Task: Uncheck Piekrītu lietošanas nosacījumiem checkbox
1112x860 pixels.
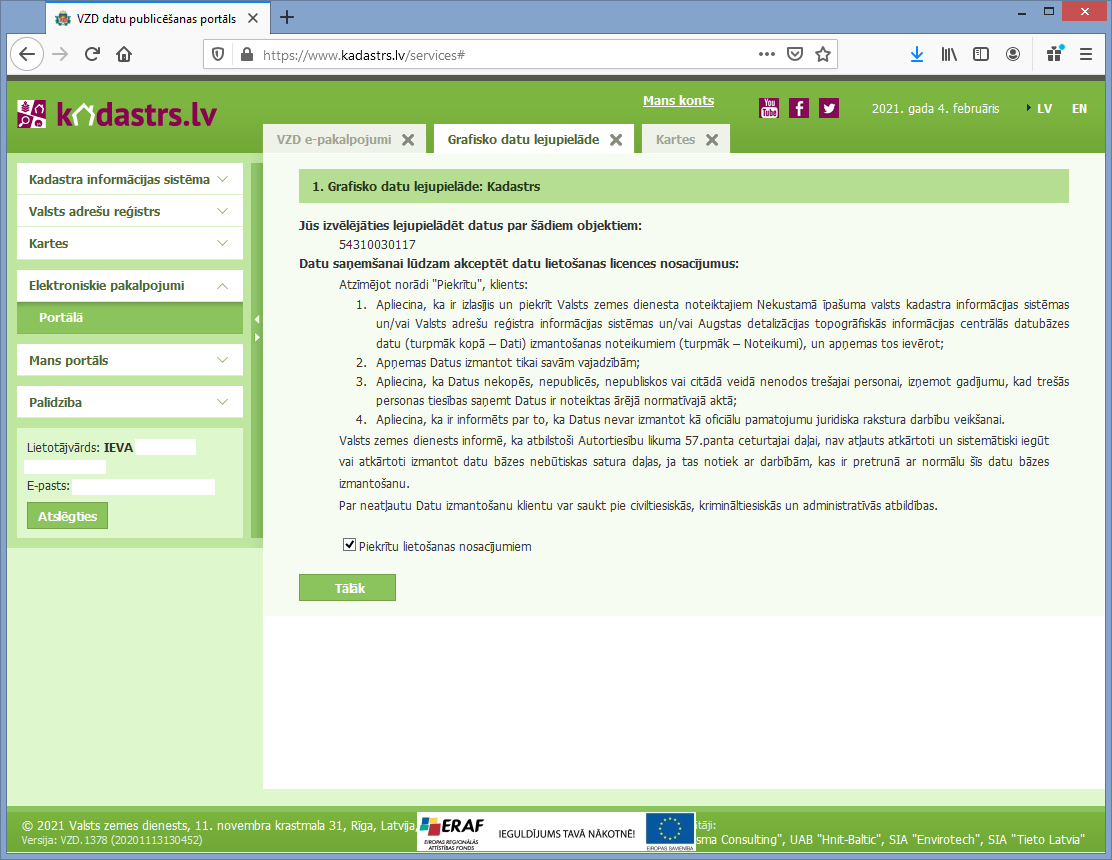Action: (x=349, y=545)
